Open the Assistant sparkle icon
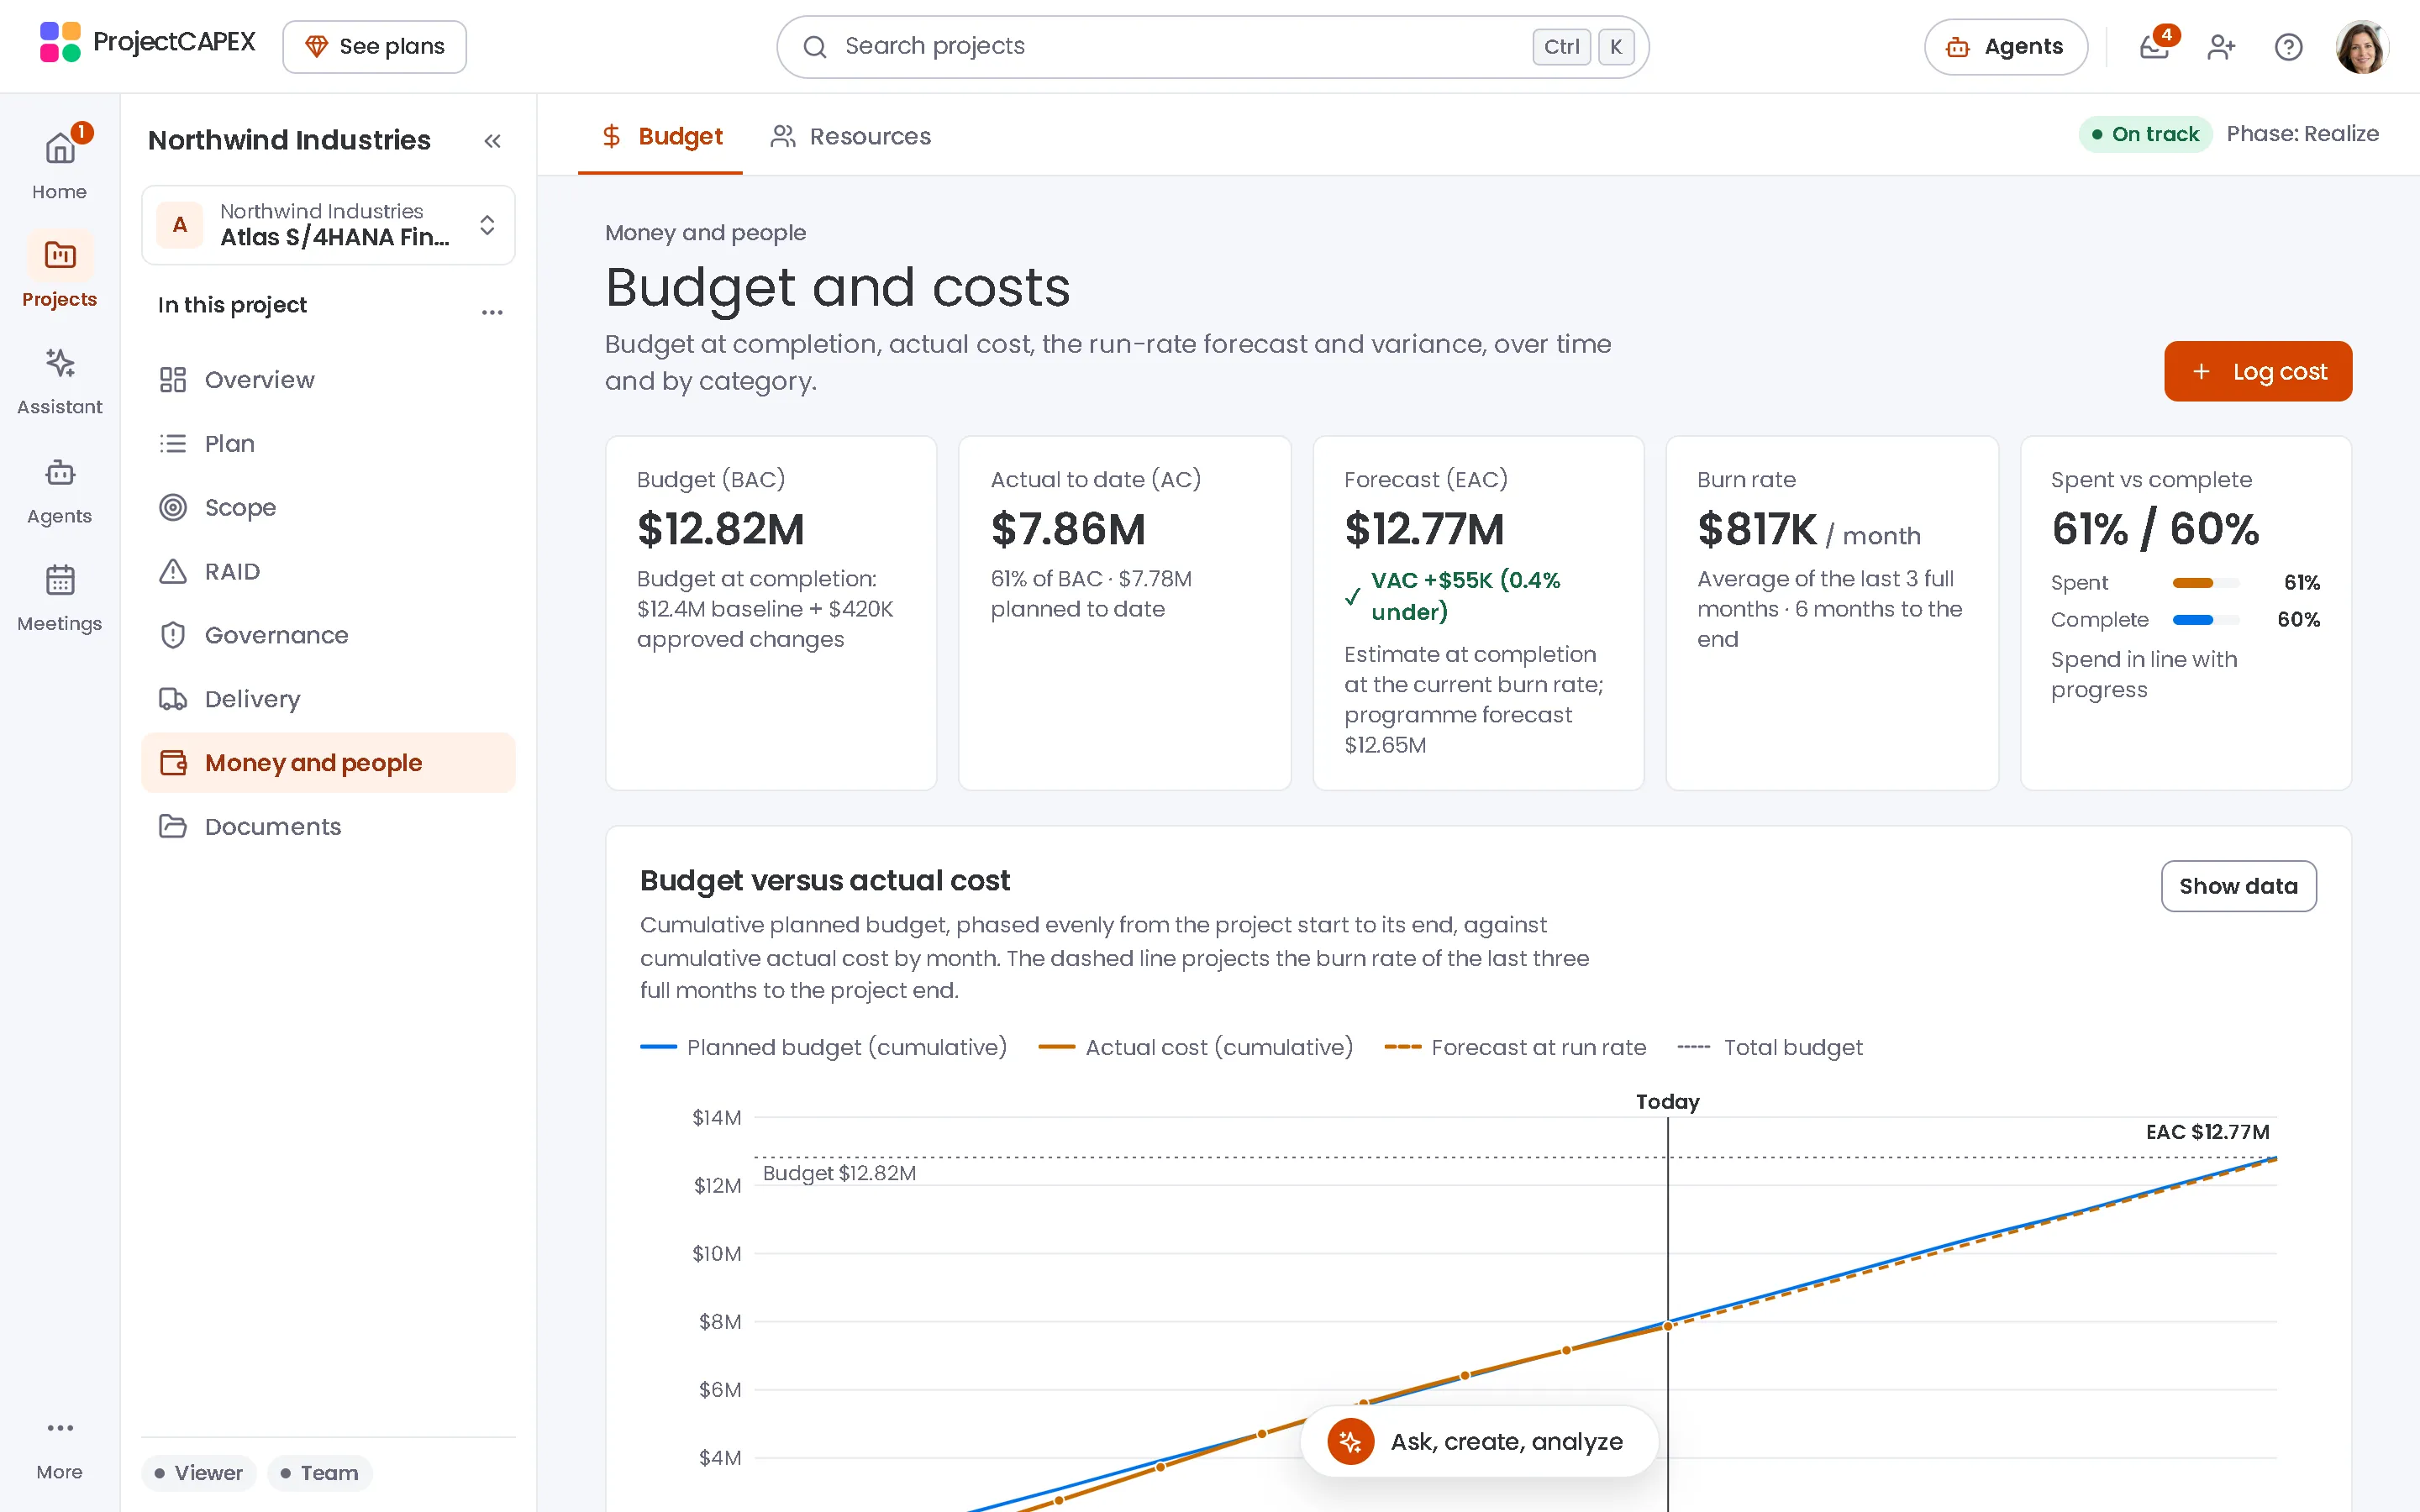 (x=60, y=363)
